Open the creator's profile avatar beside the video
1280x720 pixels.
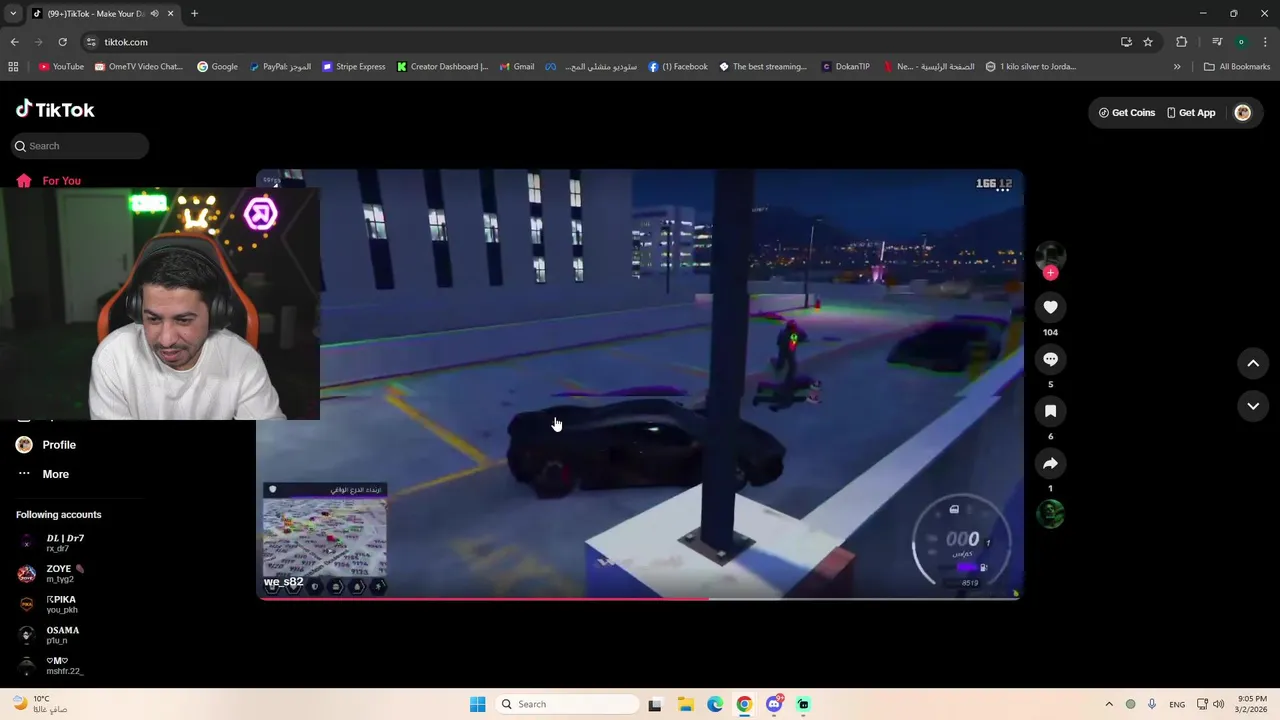(1050, 256)
